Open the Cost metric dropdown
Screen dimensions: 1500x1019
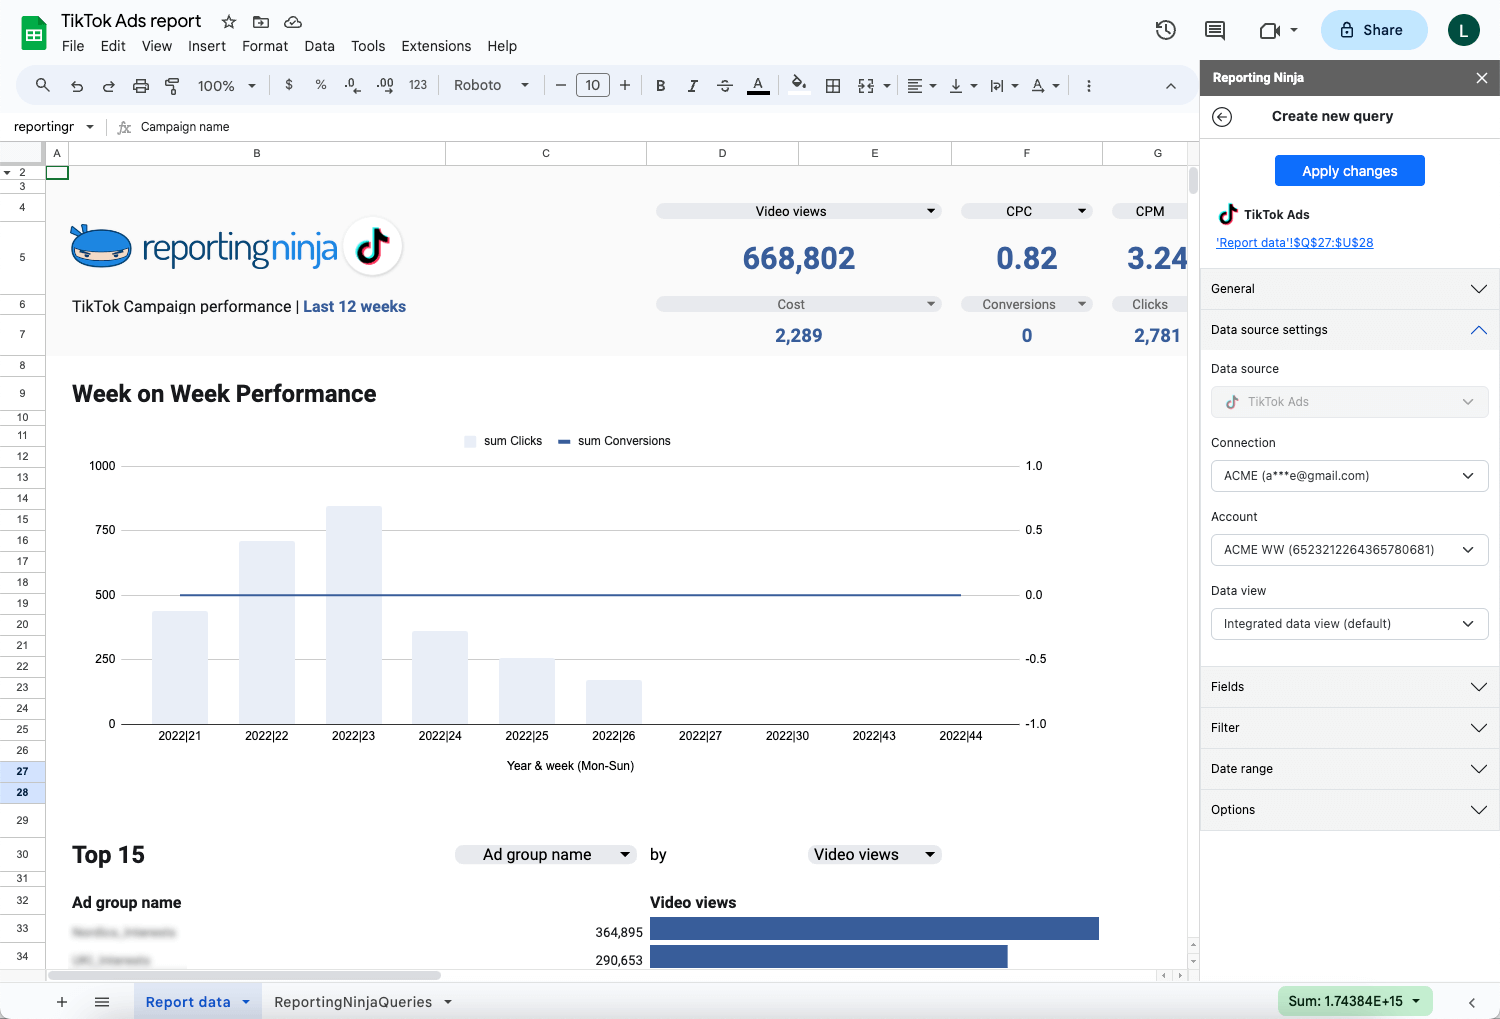(x=798, y=304)
